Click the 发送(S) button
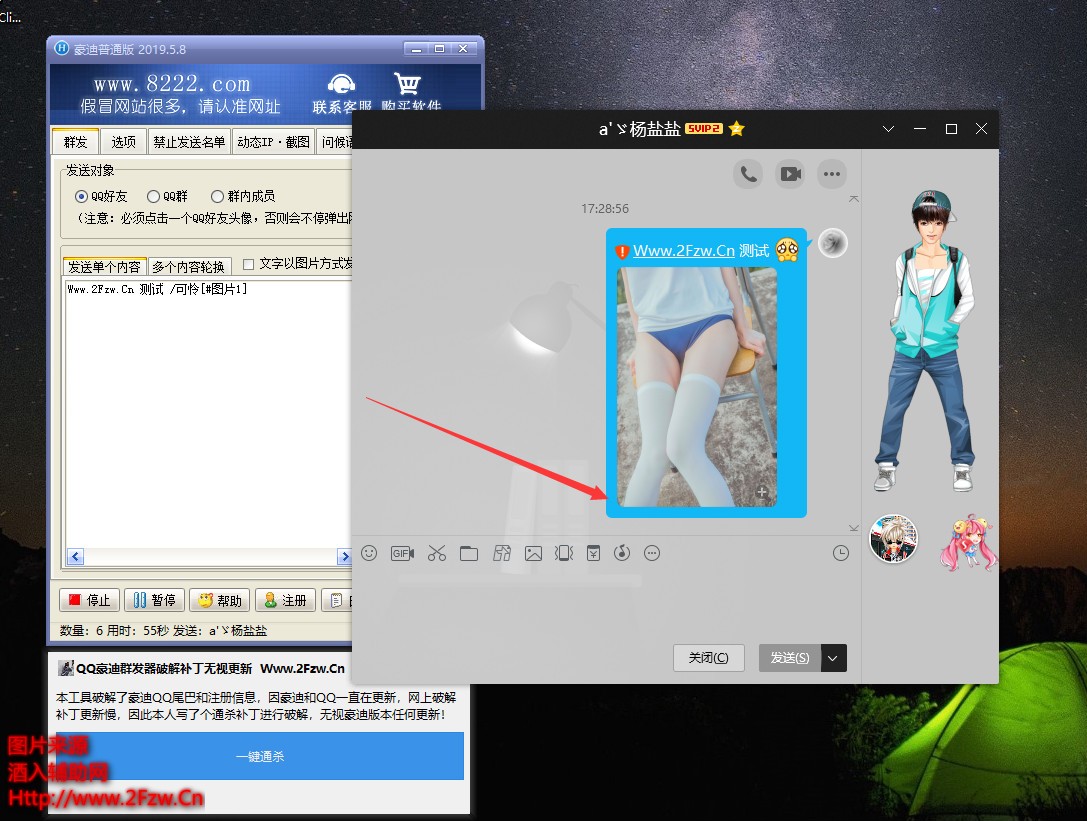Image resolution: width=1087 pixels, height=821 pixels. point(790,658)
